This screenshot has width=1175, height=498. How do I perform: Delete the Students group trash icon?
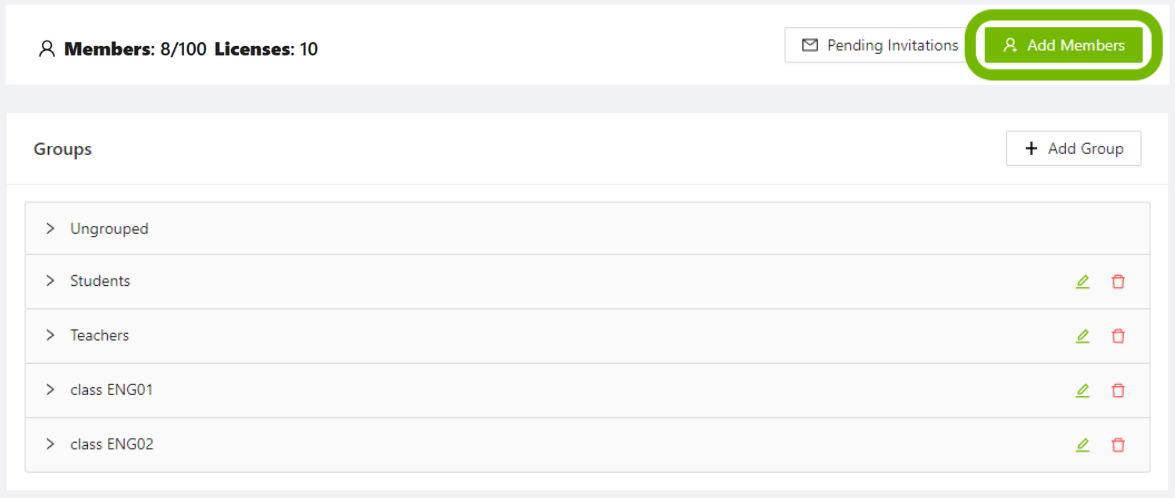[x=1118, y=282]
